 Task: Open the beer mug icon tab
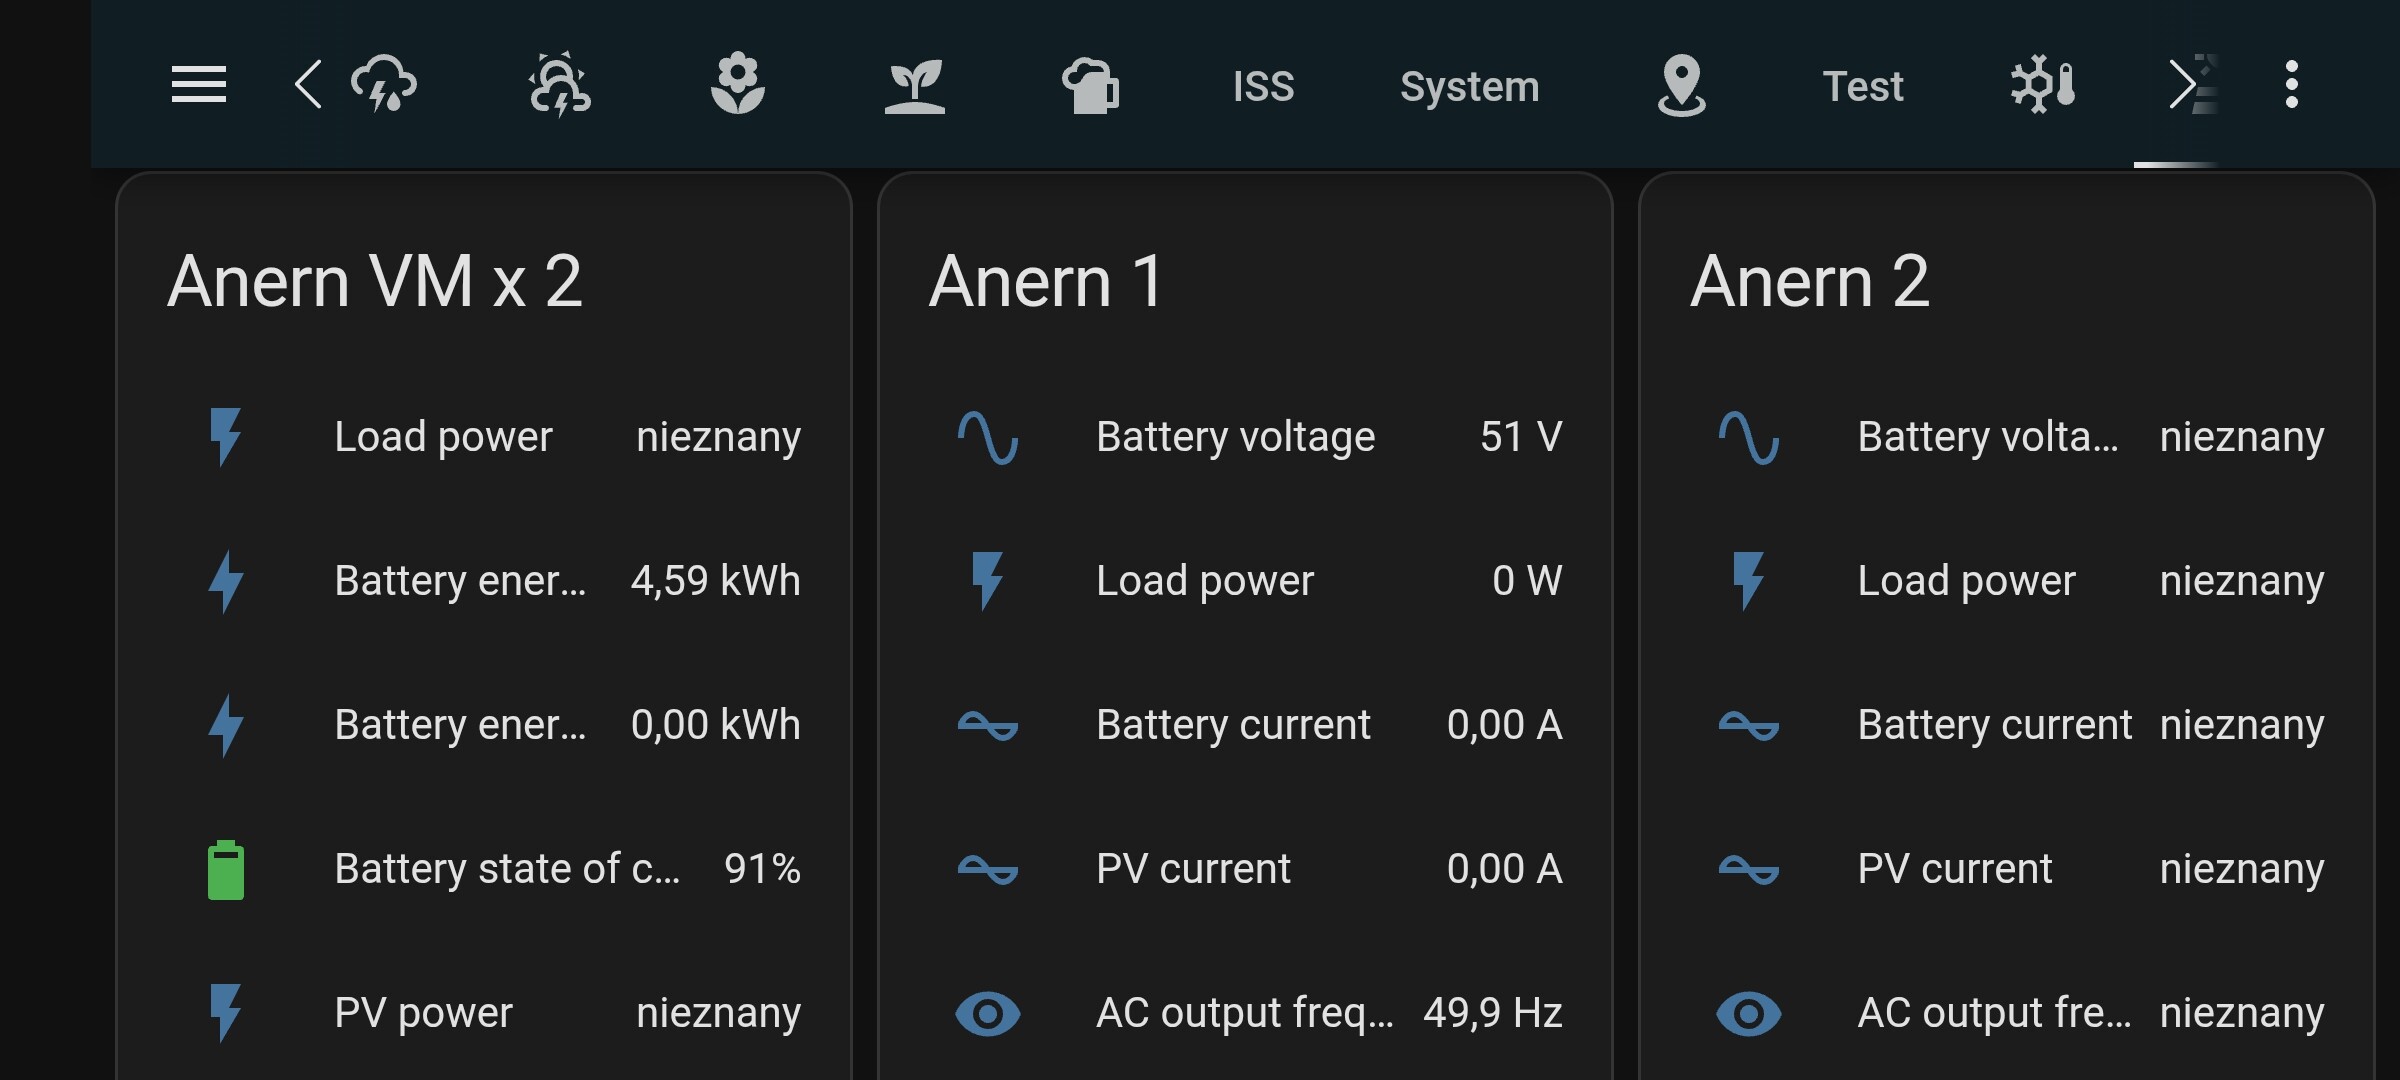click(1090, 86)
